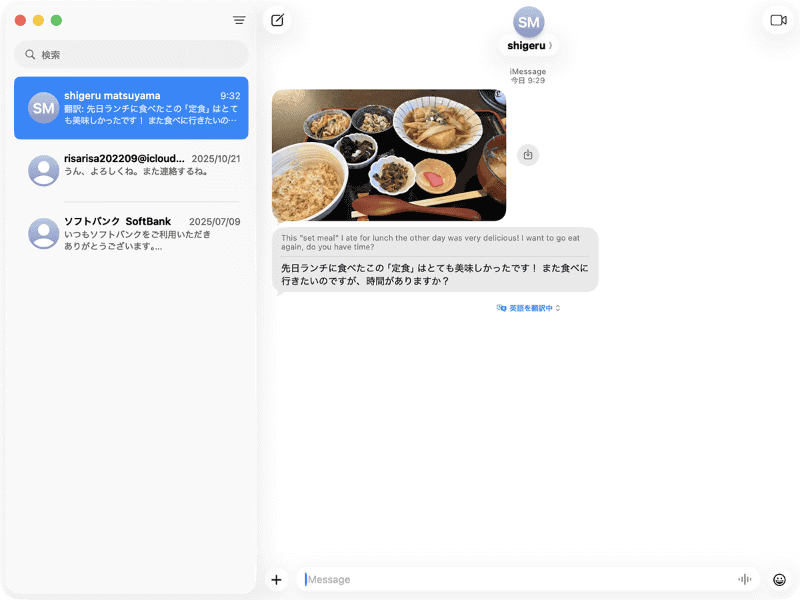Open the conversation filter list icon

239,20
